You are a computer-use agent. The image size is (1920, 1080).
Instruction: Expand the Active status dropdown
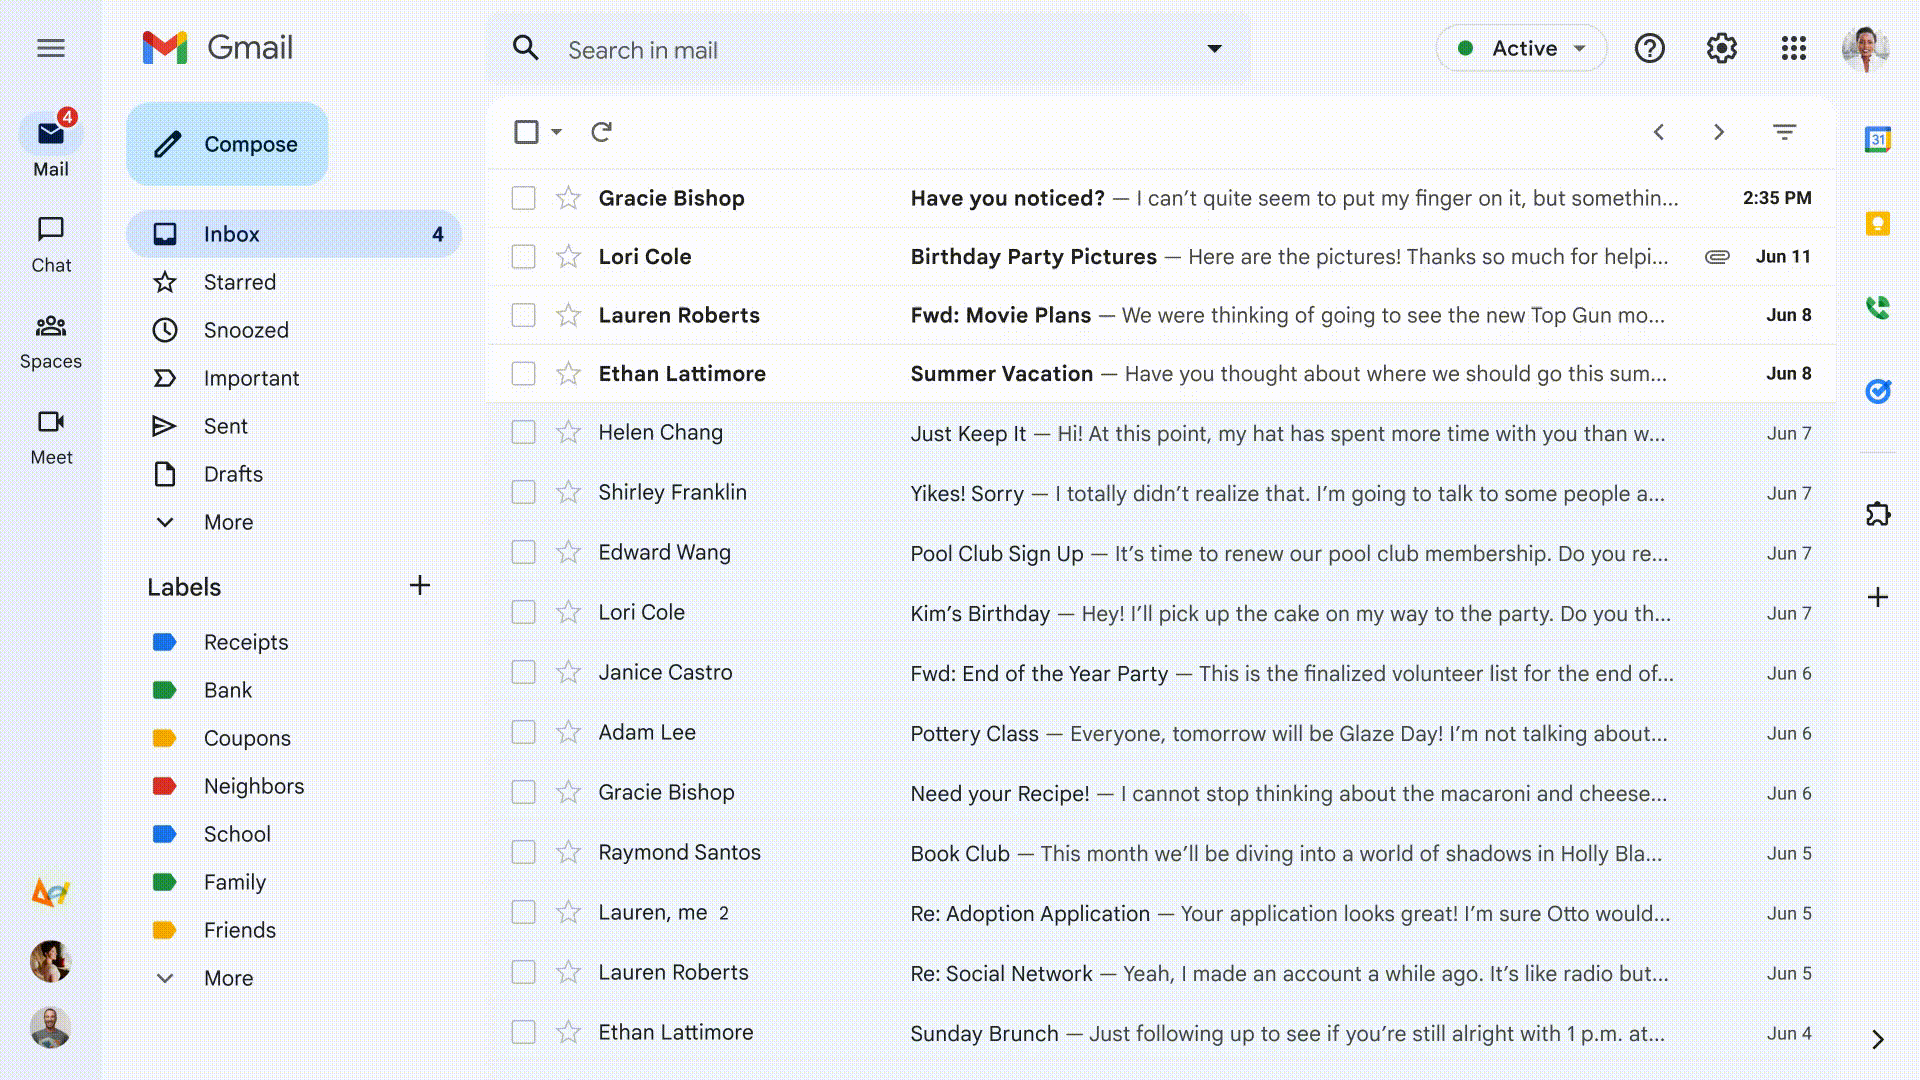pyautogui.click(x=1521, y=48)
